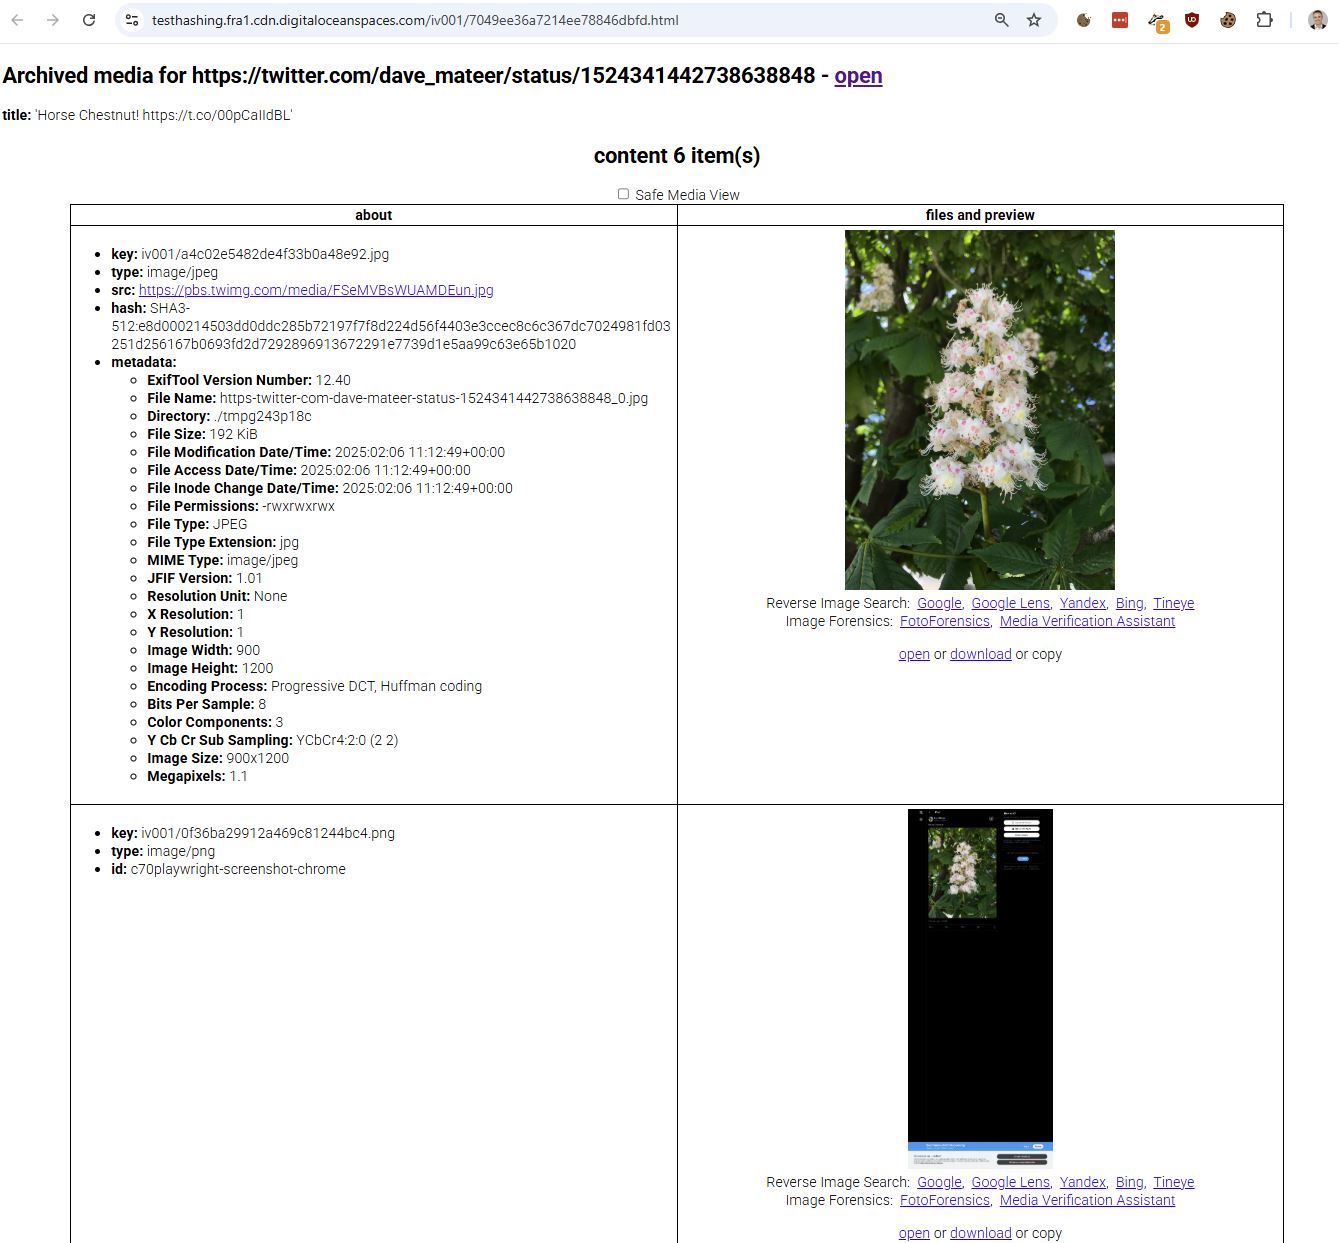Image resolution: width=1339 pixels, height=1243 pixels.
Task: Open the Chrome profile avatar
Action: (x=1317, y=20)
